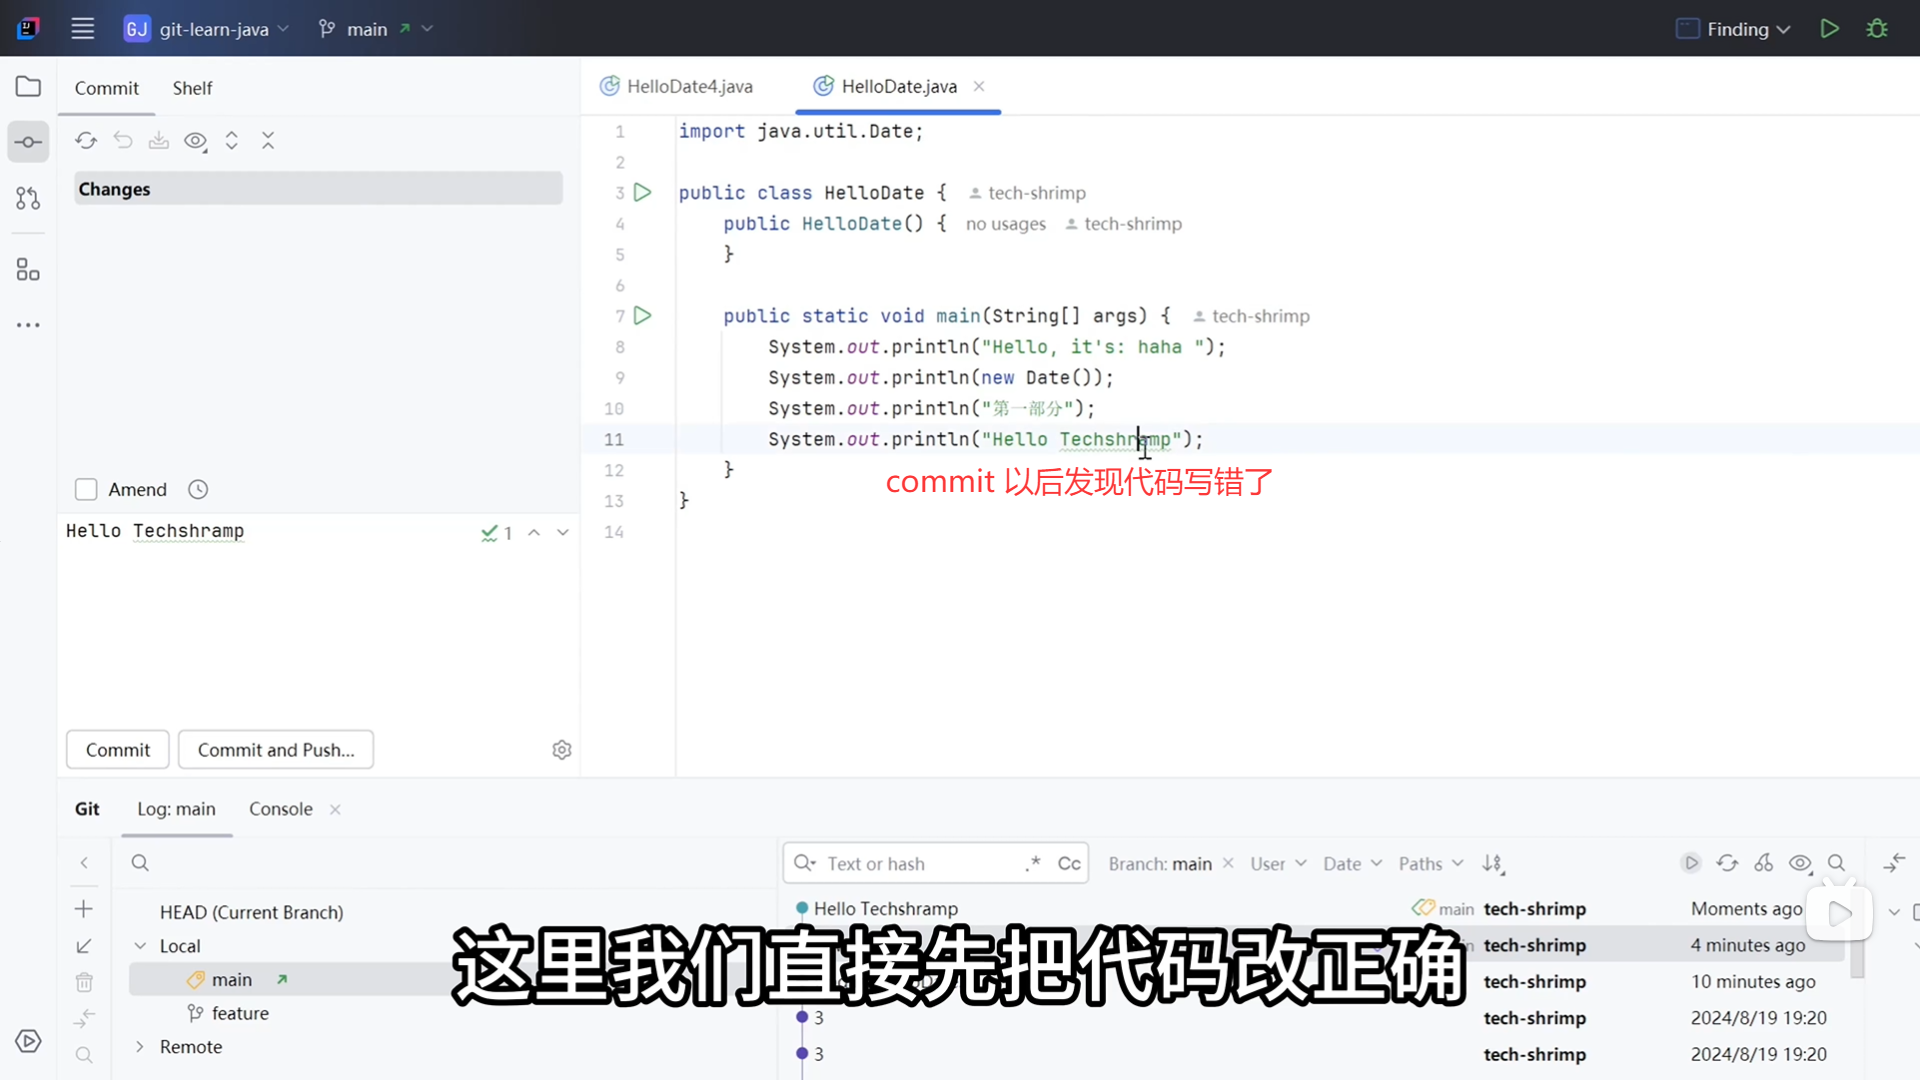Toggle match case Cc in log search
The height and width of the screenshot is (1080, 1920).
click(x=1069, y=864)
